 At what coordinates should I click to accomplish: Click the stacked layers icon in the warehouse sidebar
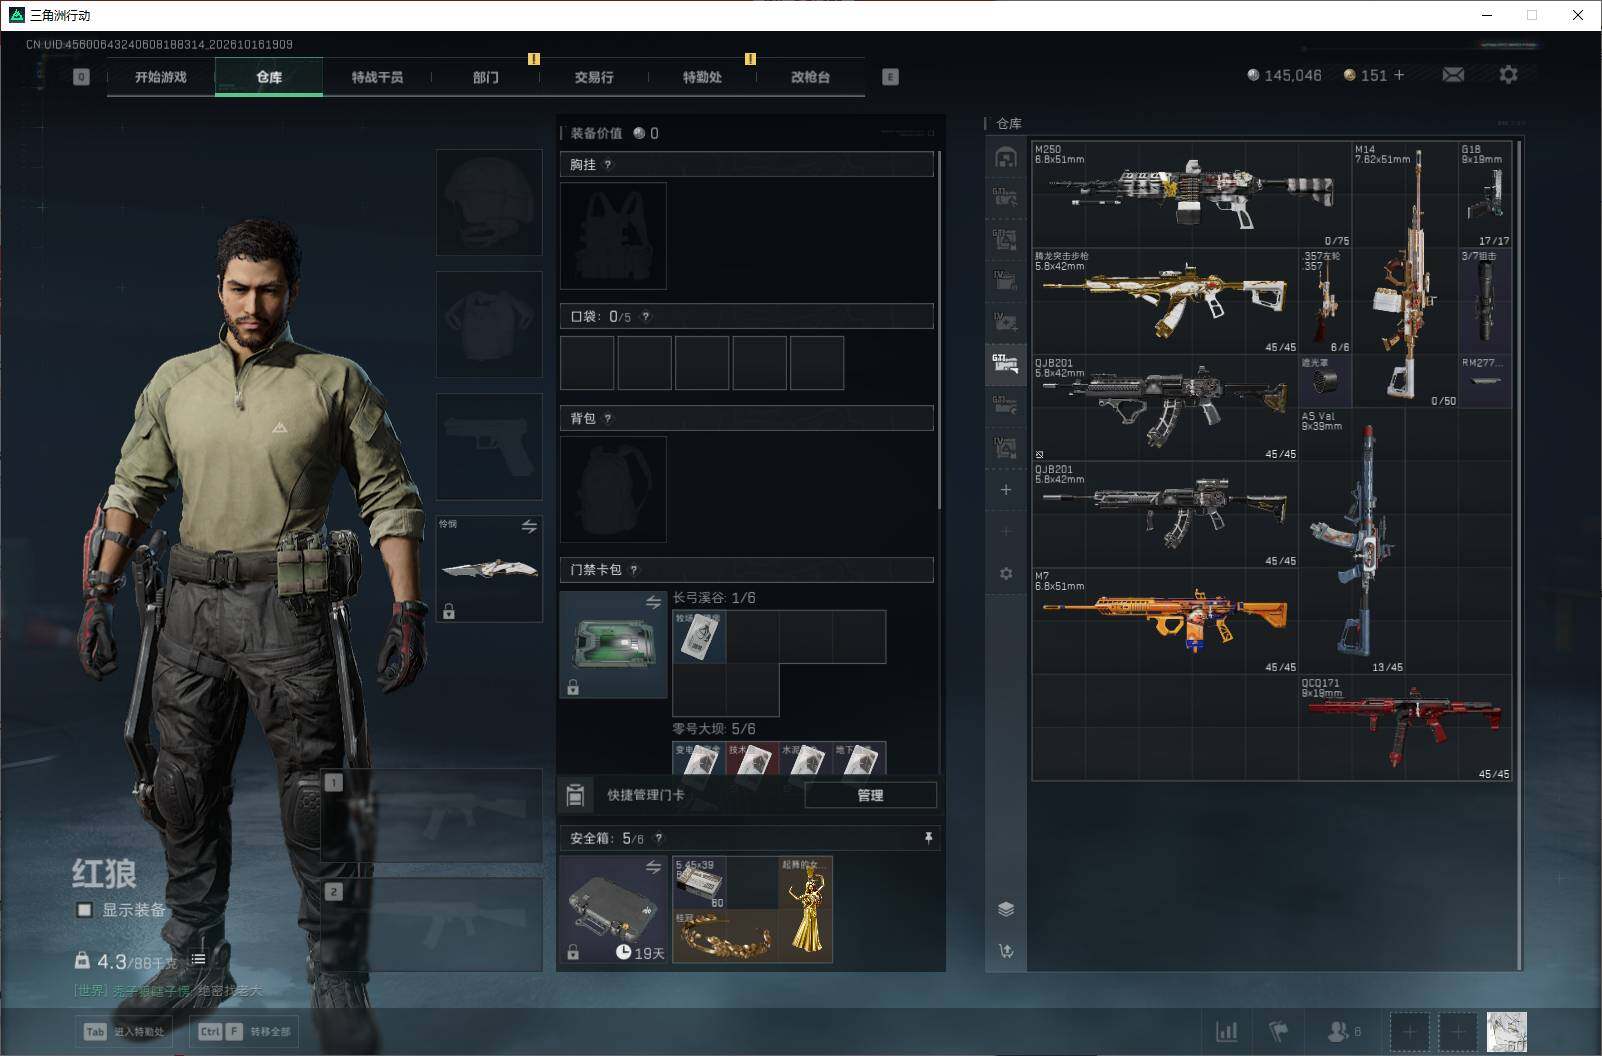pyautogui.click(x=1006, y=909)
